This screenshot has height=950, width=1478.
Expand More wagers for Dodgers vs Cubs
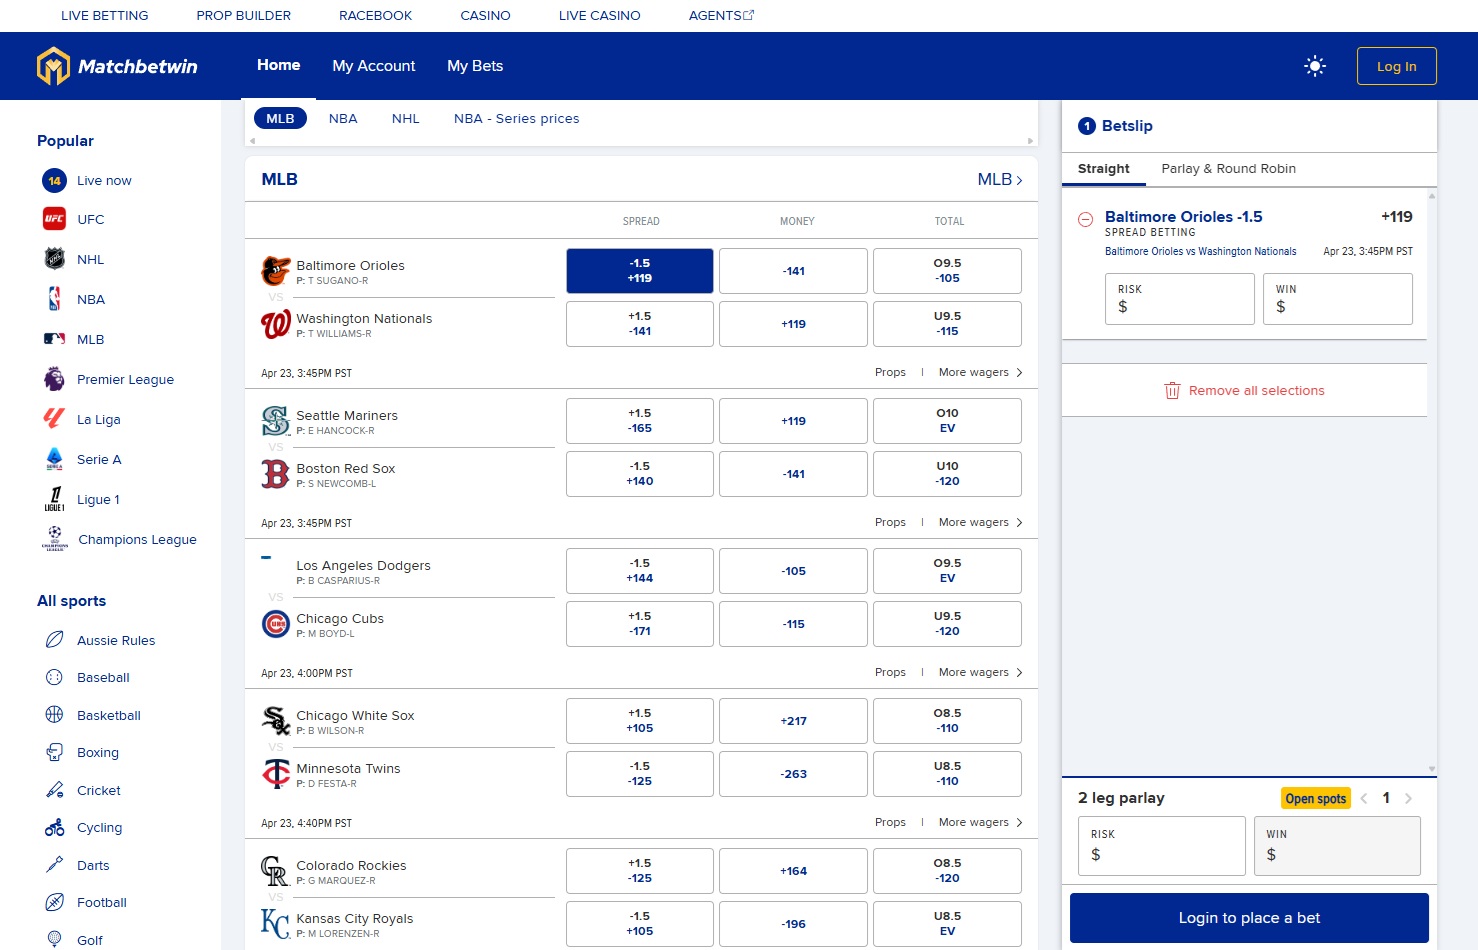coord(980,672)
